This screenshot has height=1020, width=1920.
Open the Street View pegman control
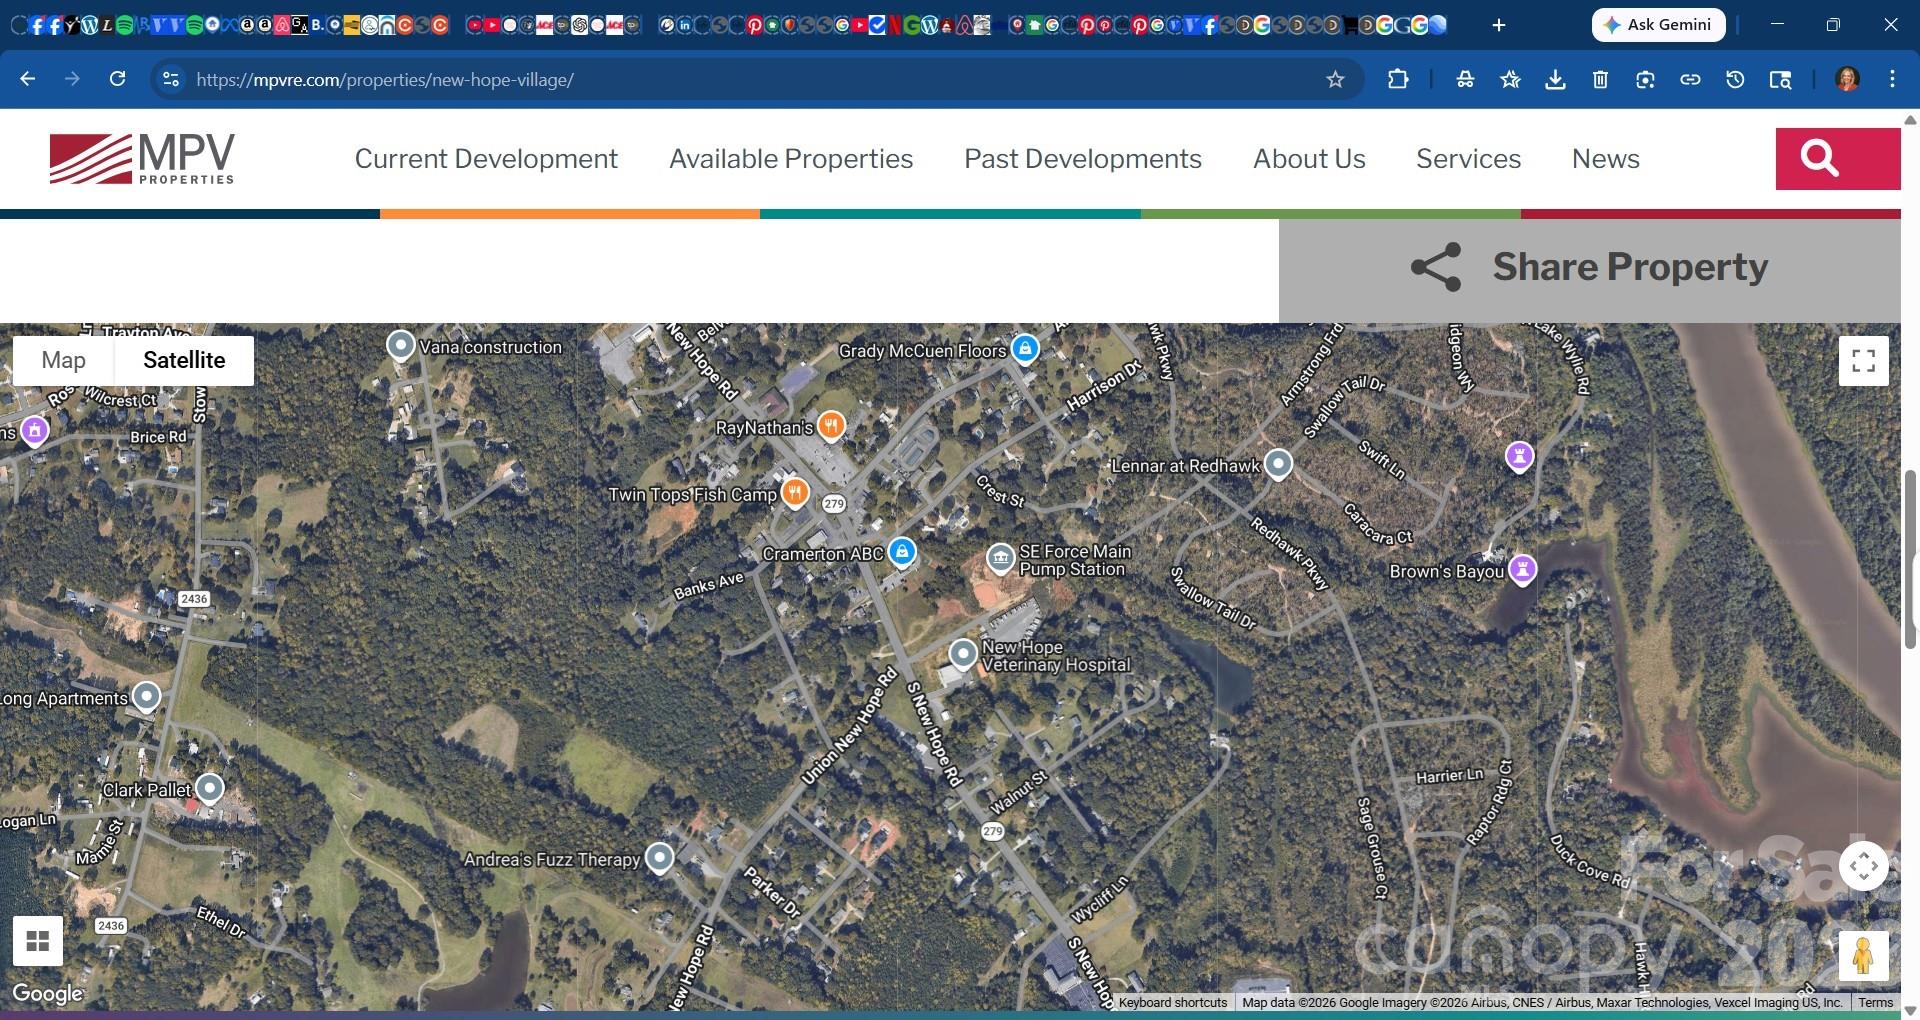click(1862, 956)
